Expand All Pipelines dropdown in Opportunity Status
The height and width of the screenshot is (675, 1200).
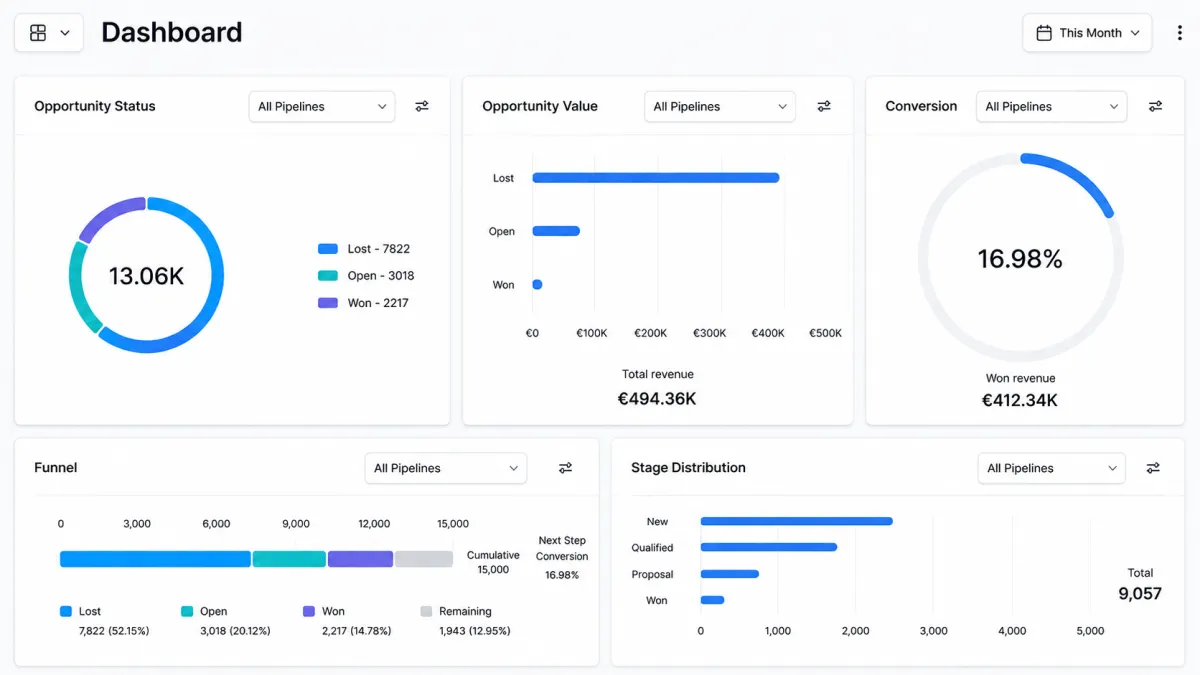coord(322,107)
